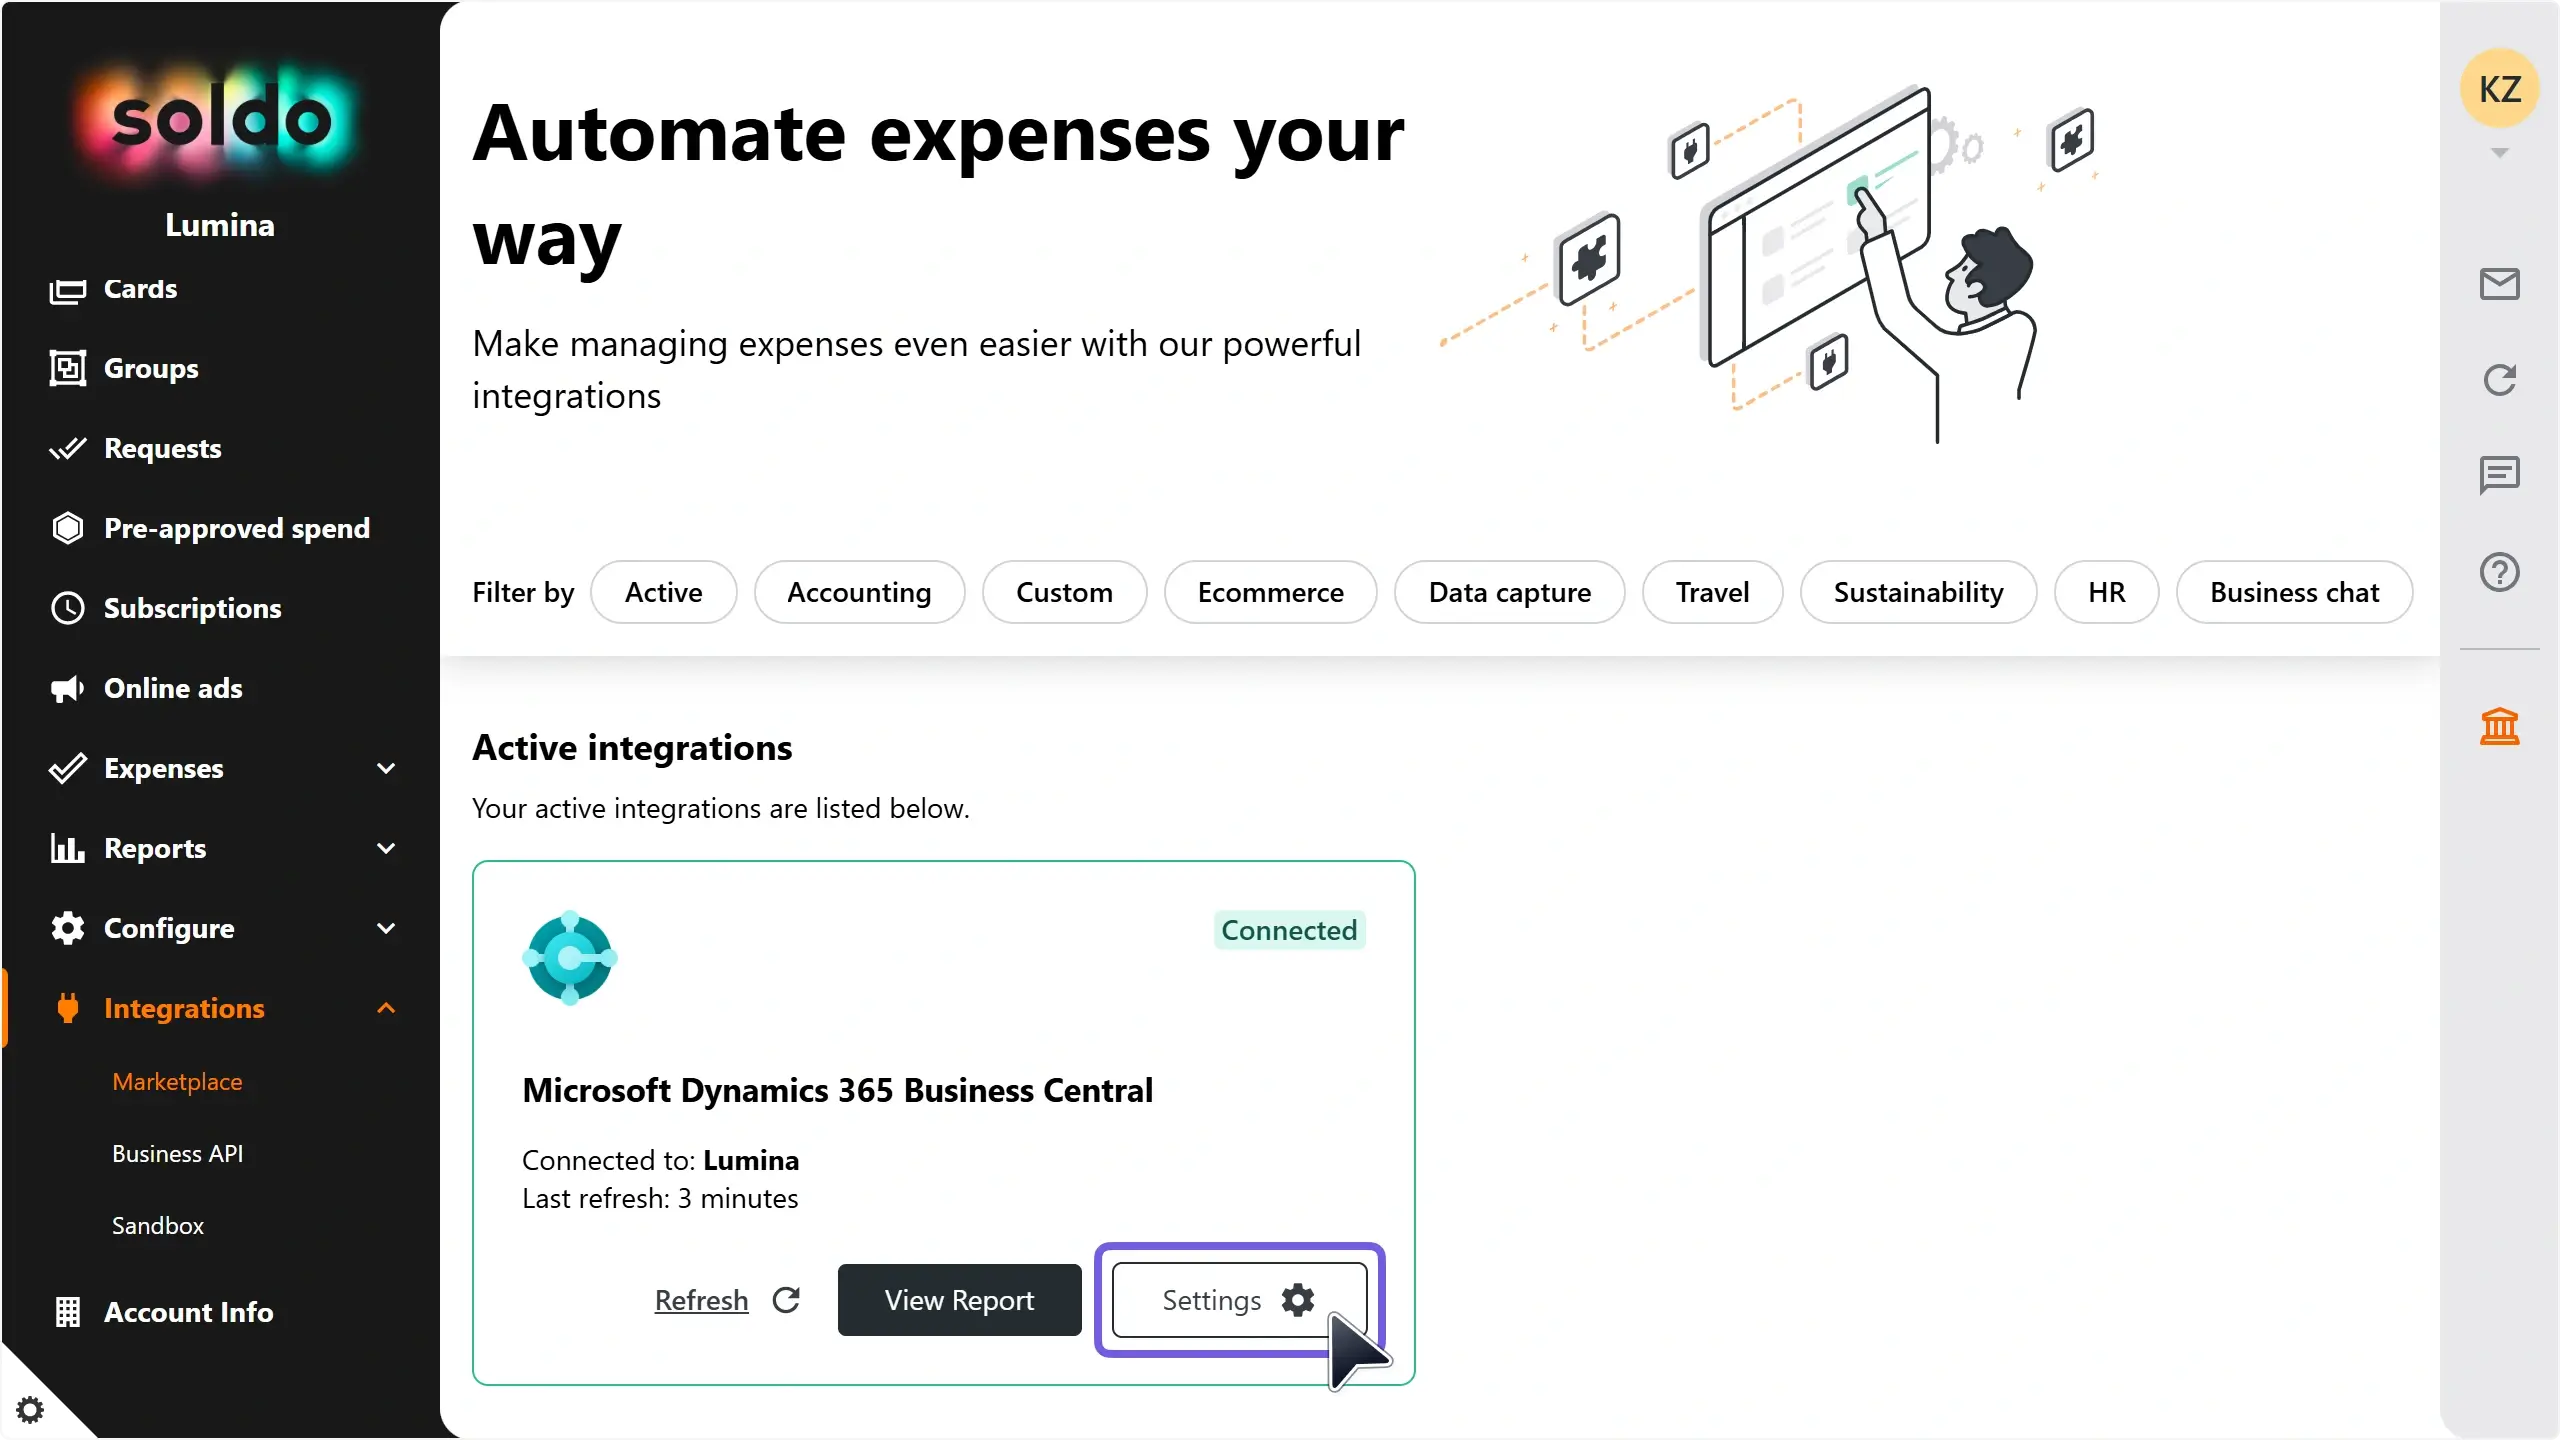
Task: Click the Refresh link
Action: (x=701, y=1300)
